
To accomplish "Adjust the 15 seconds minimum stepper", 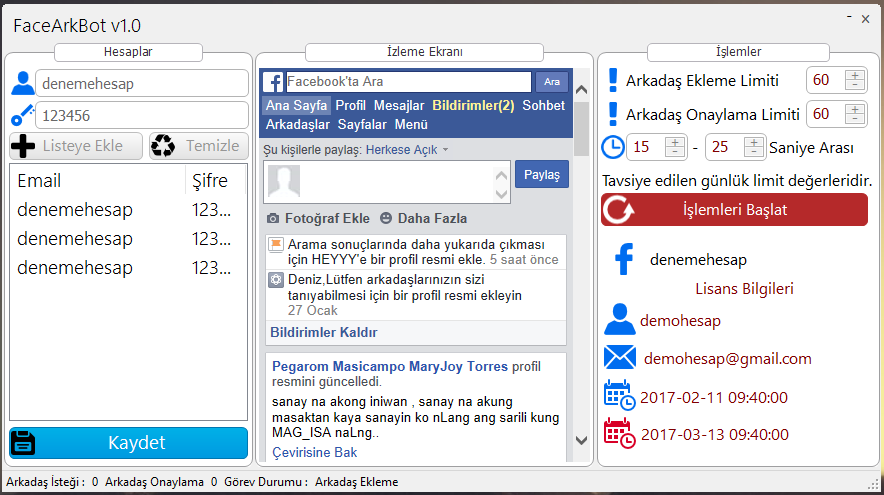I will click(675, 147).
